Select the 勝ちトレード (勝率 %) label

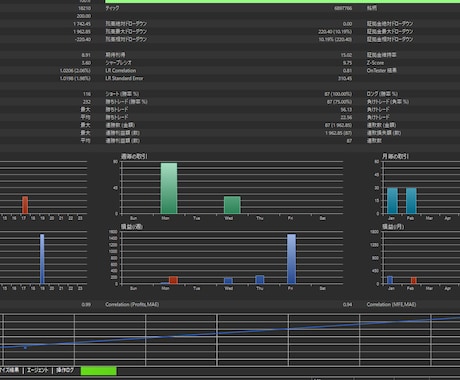[126, 102]
